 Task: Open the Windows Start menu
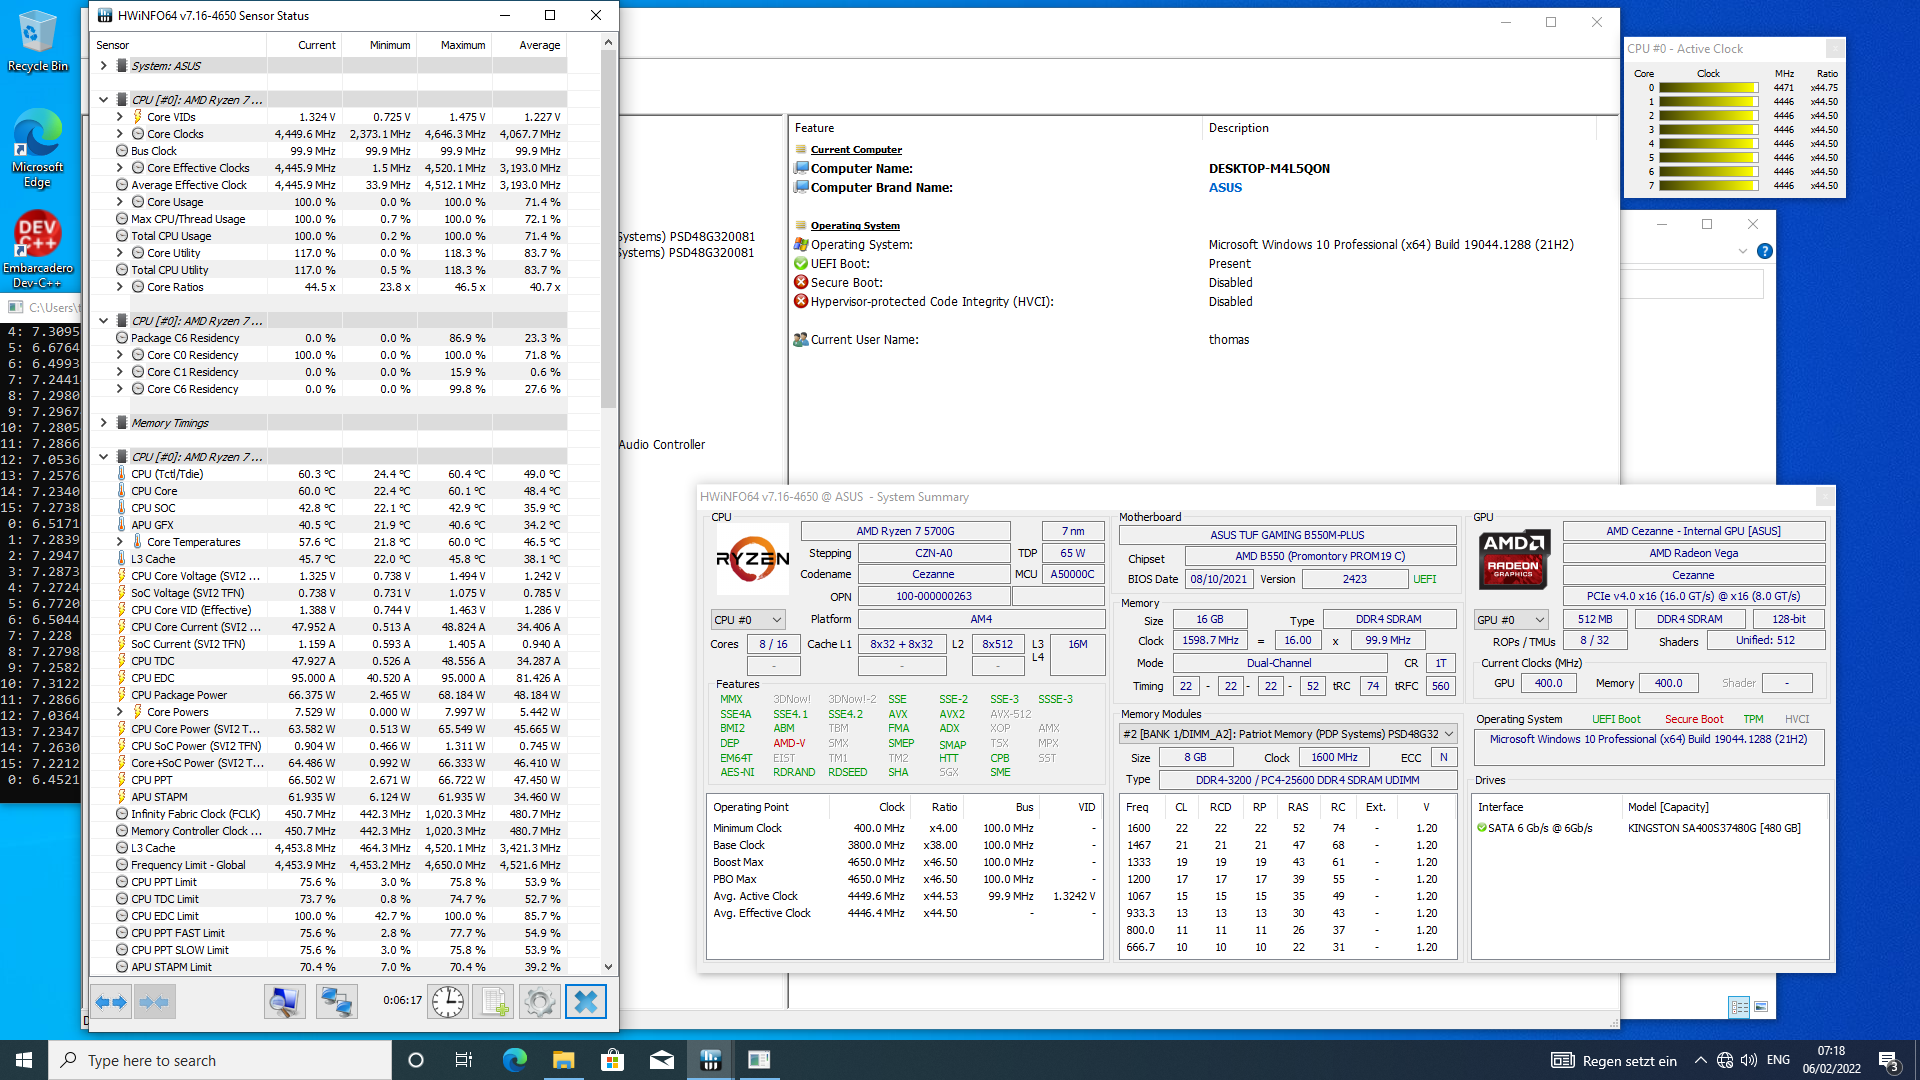21,1059
